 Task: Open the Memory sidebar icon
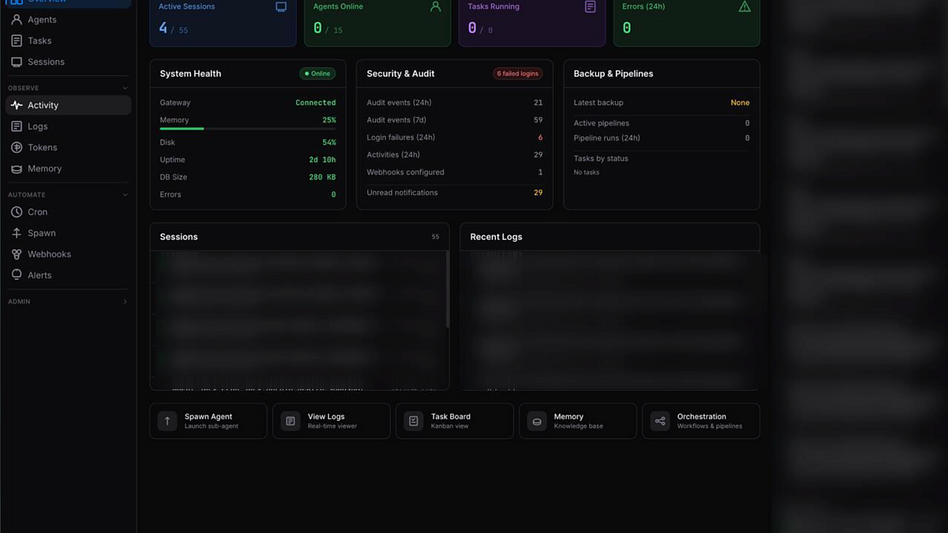(16, 169)
